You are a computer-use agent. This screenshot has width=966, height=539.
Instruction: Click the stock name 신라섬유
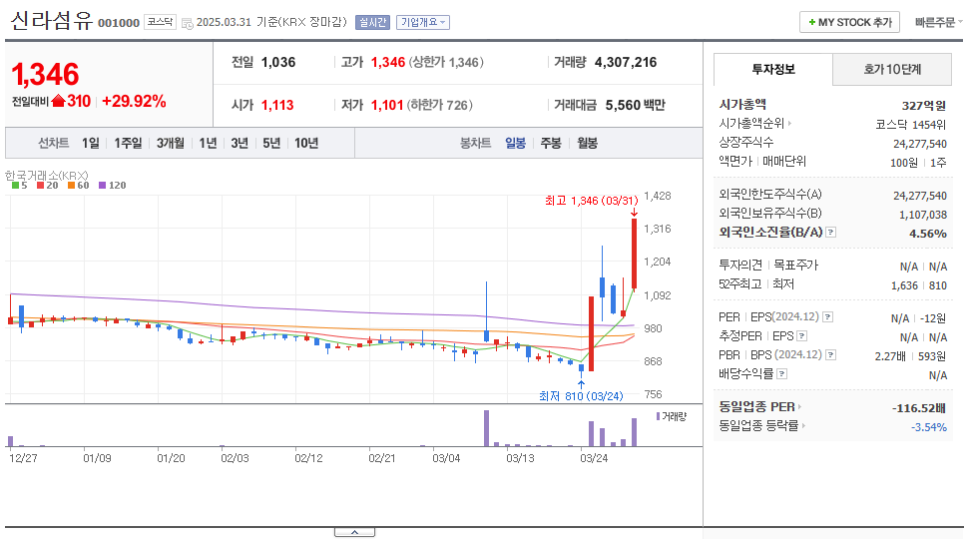52,22
